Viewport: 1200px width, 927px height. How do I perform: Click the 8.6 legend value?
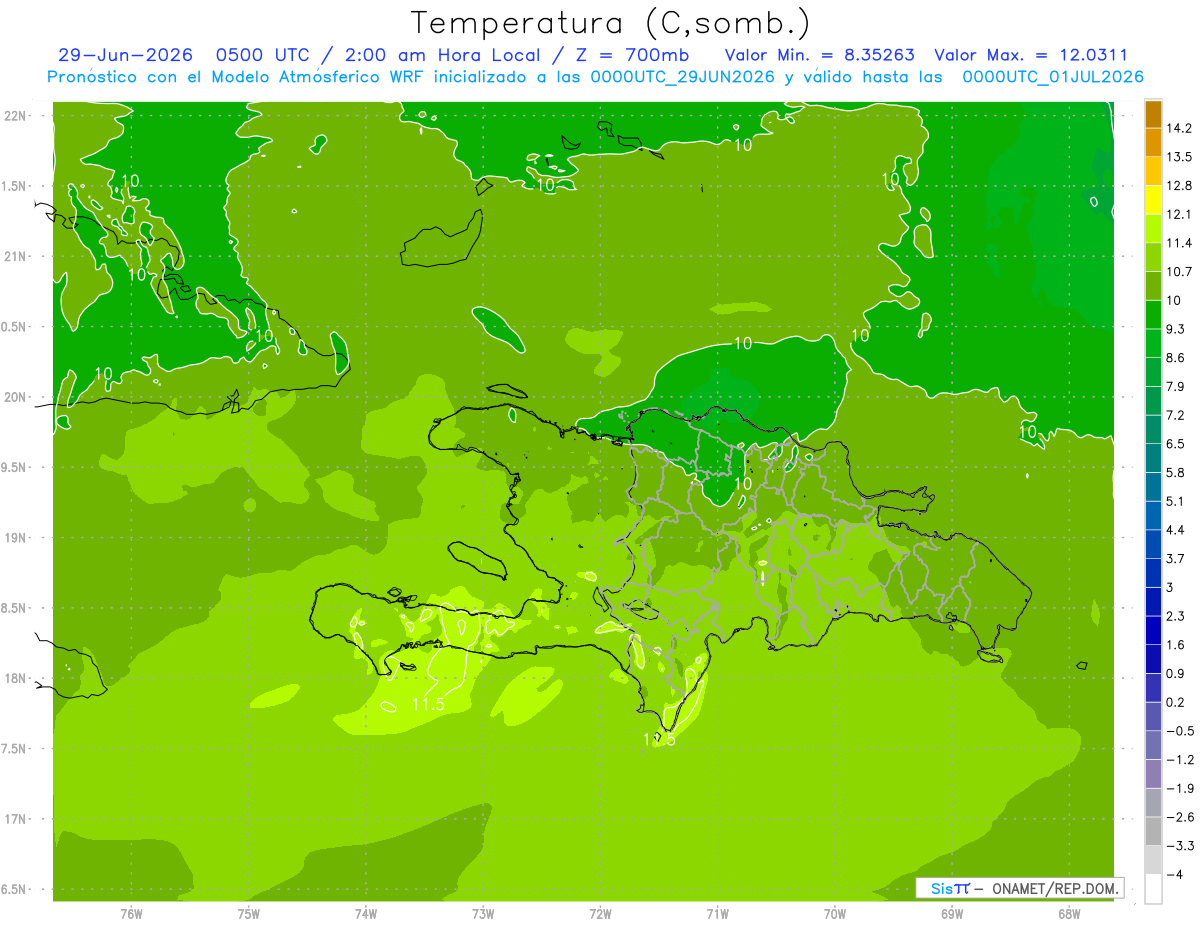[1176, 358]
